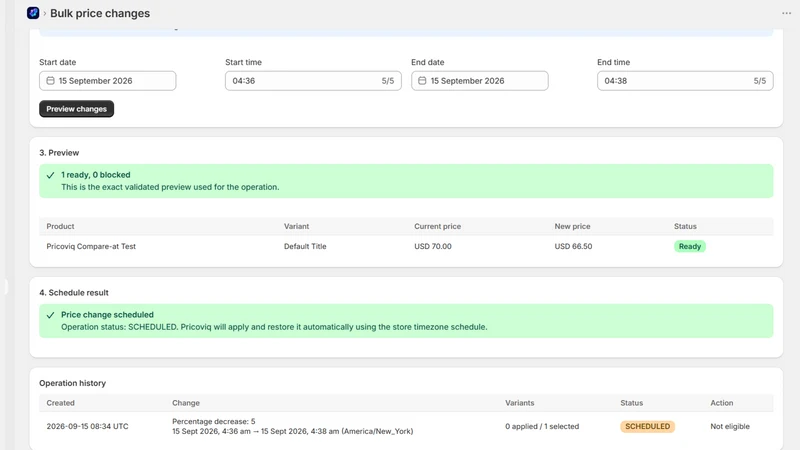Viewport: 800px width, 450px height.
Task: Click current price USD 70.00
Action: pyautogui.click(x=433, y=246)
